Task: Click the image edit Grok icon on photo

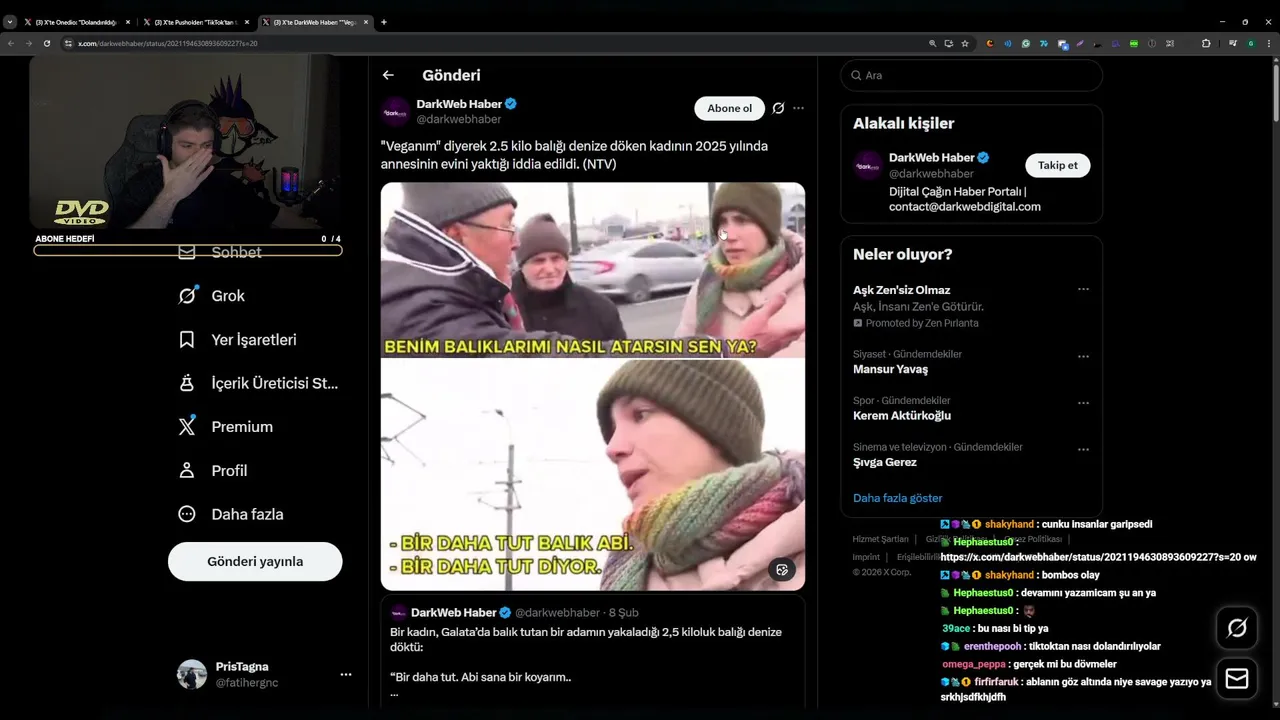Action: coord(782,569)
